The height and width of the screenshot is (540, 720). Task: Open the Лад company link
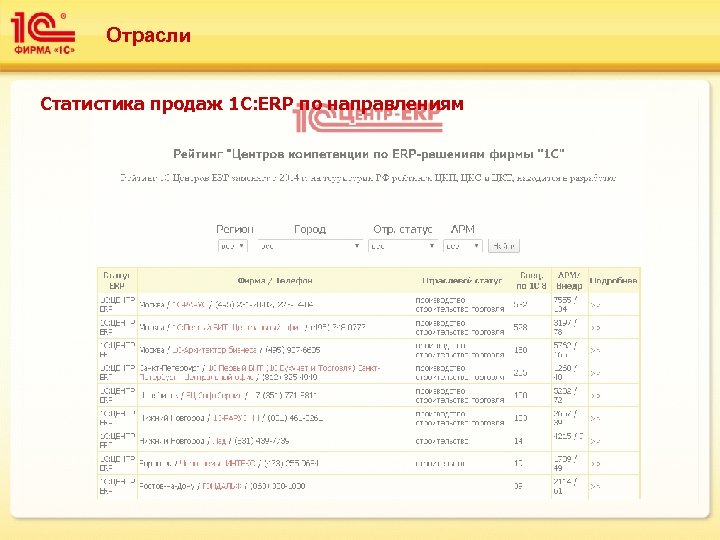(220, 441)
